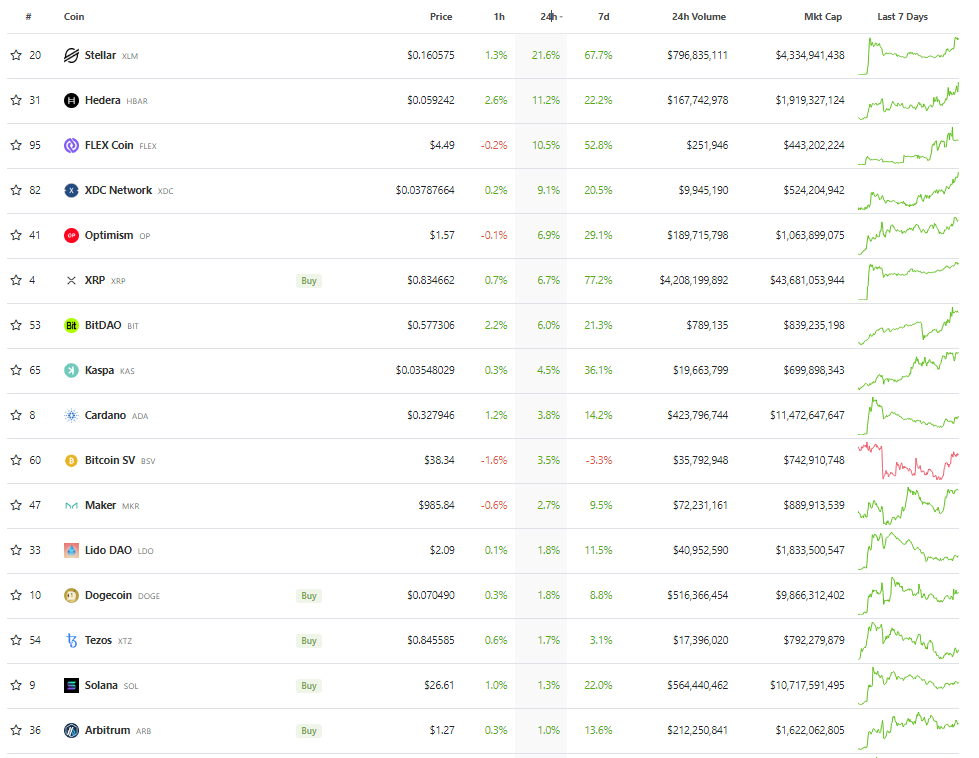Click FLEX Coin volume $251,946
Screen dimensions: 979x758
pyautogui.click(x=707, y=145)
